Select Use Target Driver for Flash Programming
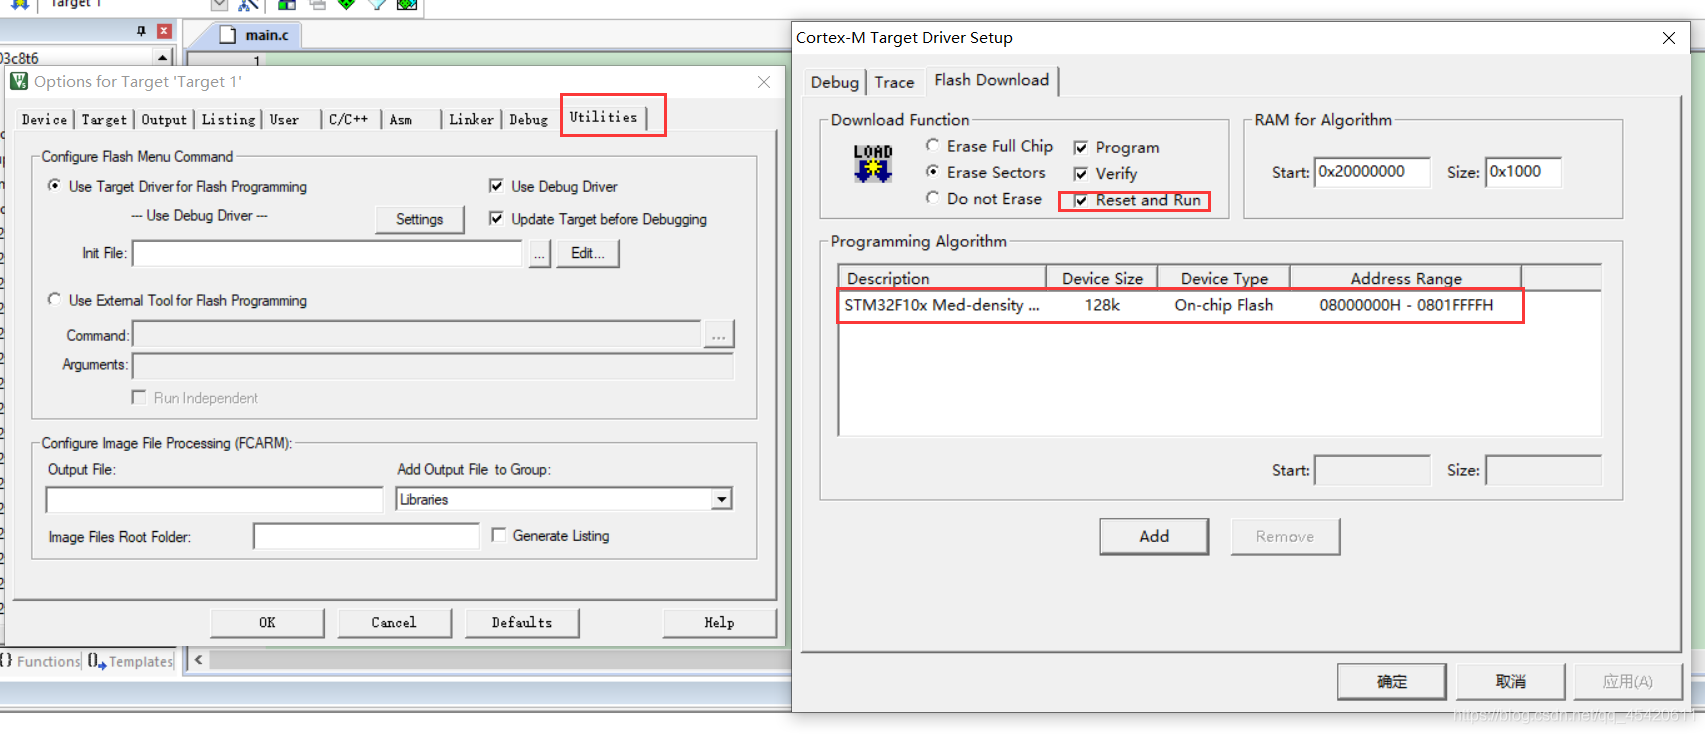Screen dimensions: 1705x734 tap(55, 186)
